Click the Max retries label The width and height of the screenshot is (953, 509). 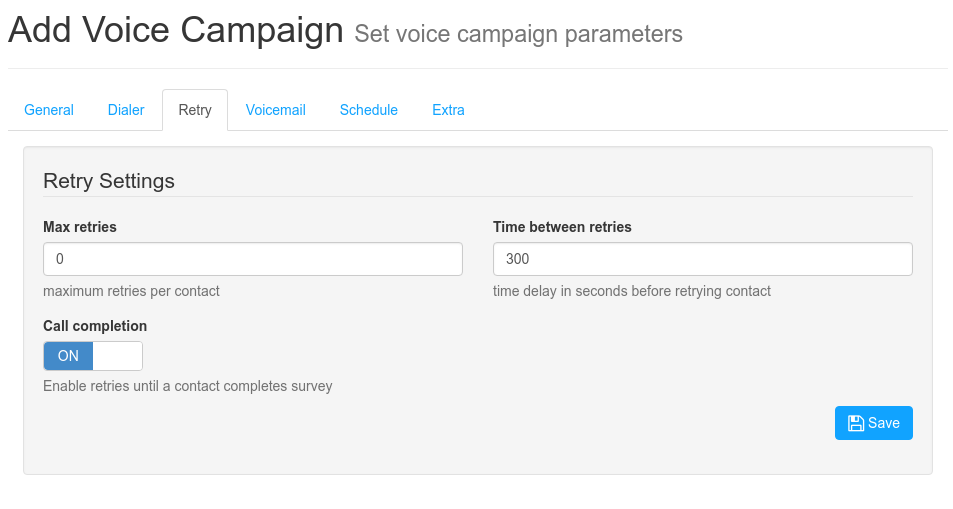tap(80, 227)
